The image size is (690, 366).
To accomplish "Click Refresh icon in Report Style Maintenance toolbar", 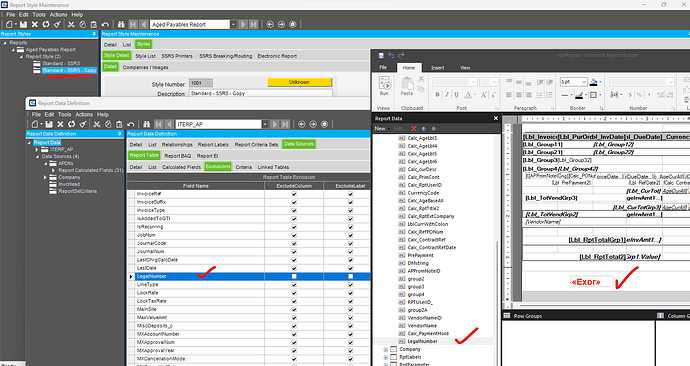I will (x=46, y=24).
